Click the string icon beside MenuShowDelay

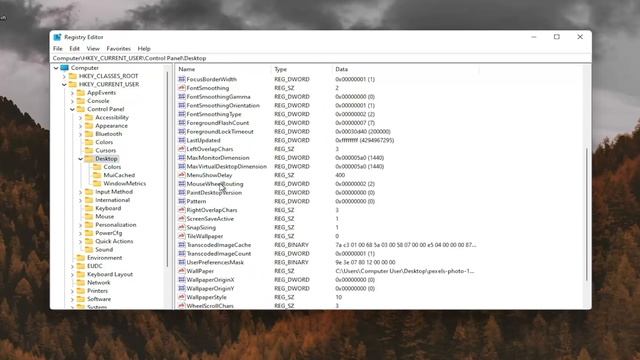pyautogui.click(x=182, y=175)
